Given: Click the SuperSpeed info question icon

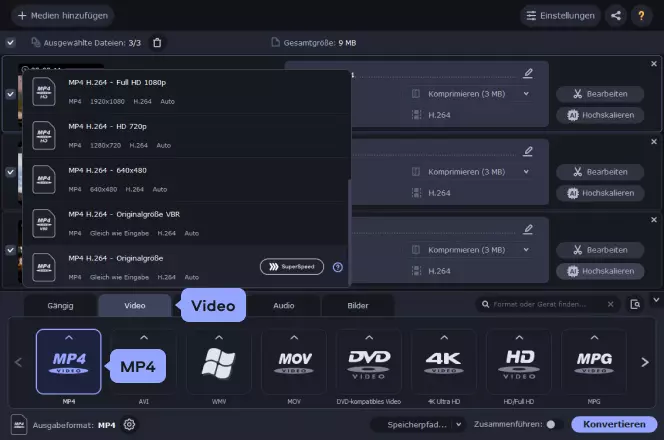Looking at the screenshot, I should [338, 267].
